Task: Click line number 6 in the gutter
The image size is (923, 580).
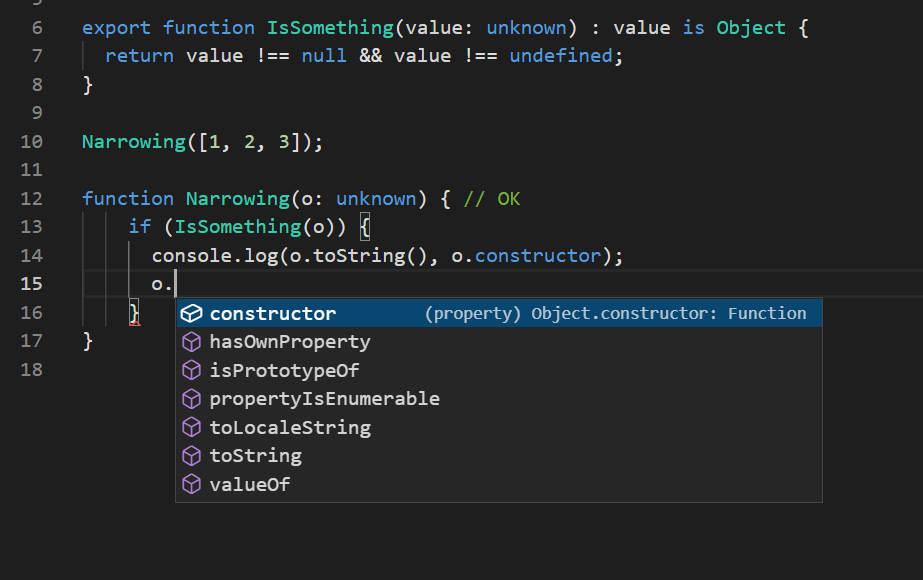Action: tap(37, 28)
